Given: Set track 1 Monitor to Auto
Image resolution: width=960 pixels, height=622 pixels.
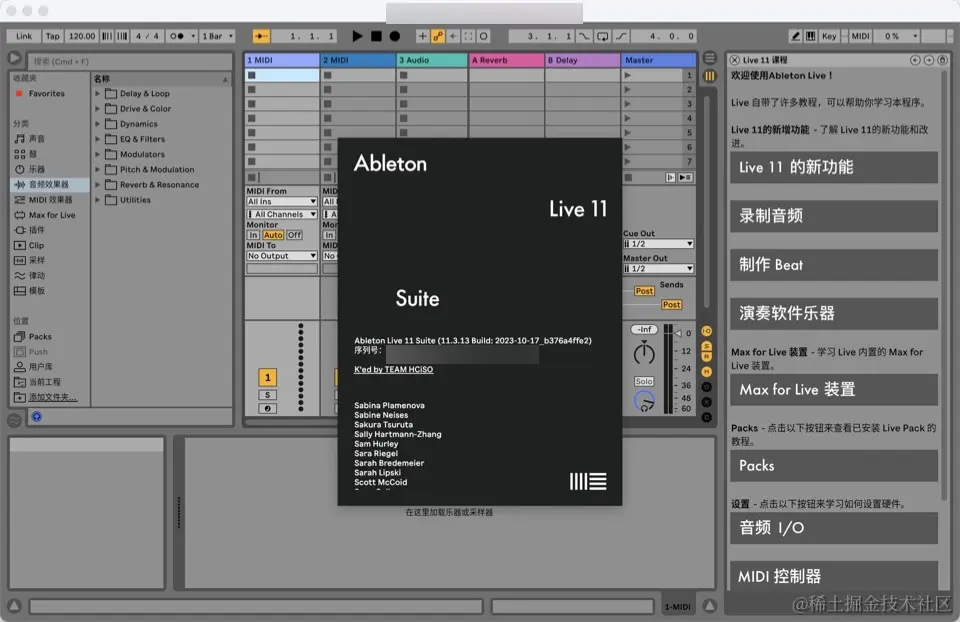Looking at the screenshot, I should coord(273,235).
